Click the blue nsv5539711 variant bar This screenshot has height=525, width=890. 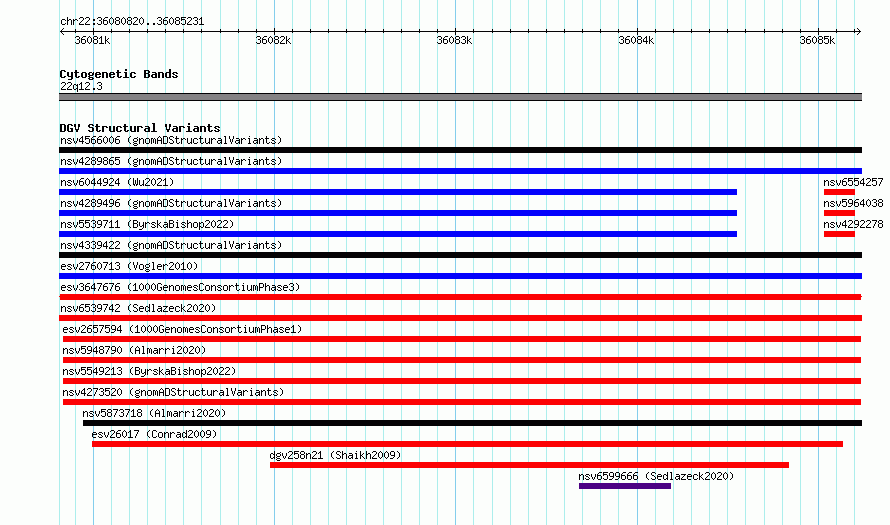tap(398, 234)
